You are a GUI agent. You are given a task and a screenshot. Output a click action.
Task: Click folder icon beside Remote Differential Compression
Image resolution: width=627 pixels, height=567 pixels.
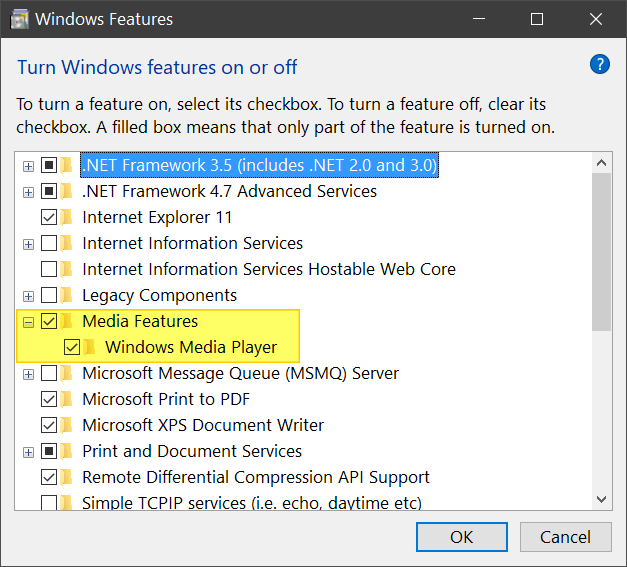(x=67, y=477)
